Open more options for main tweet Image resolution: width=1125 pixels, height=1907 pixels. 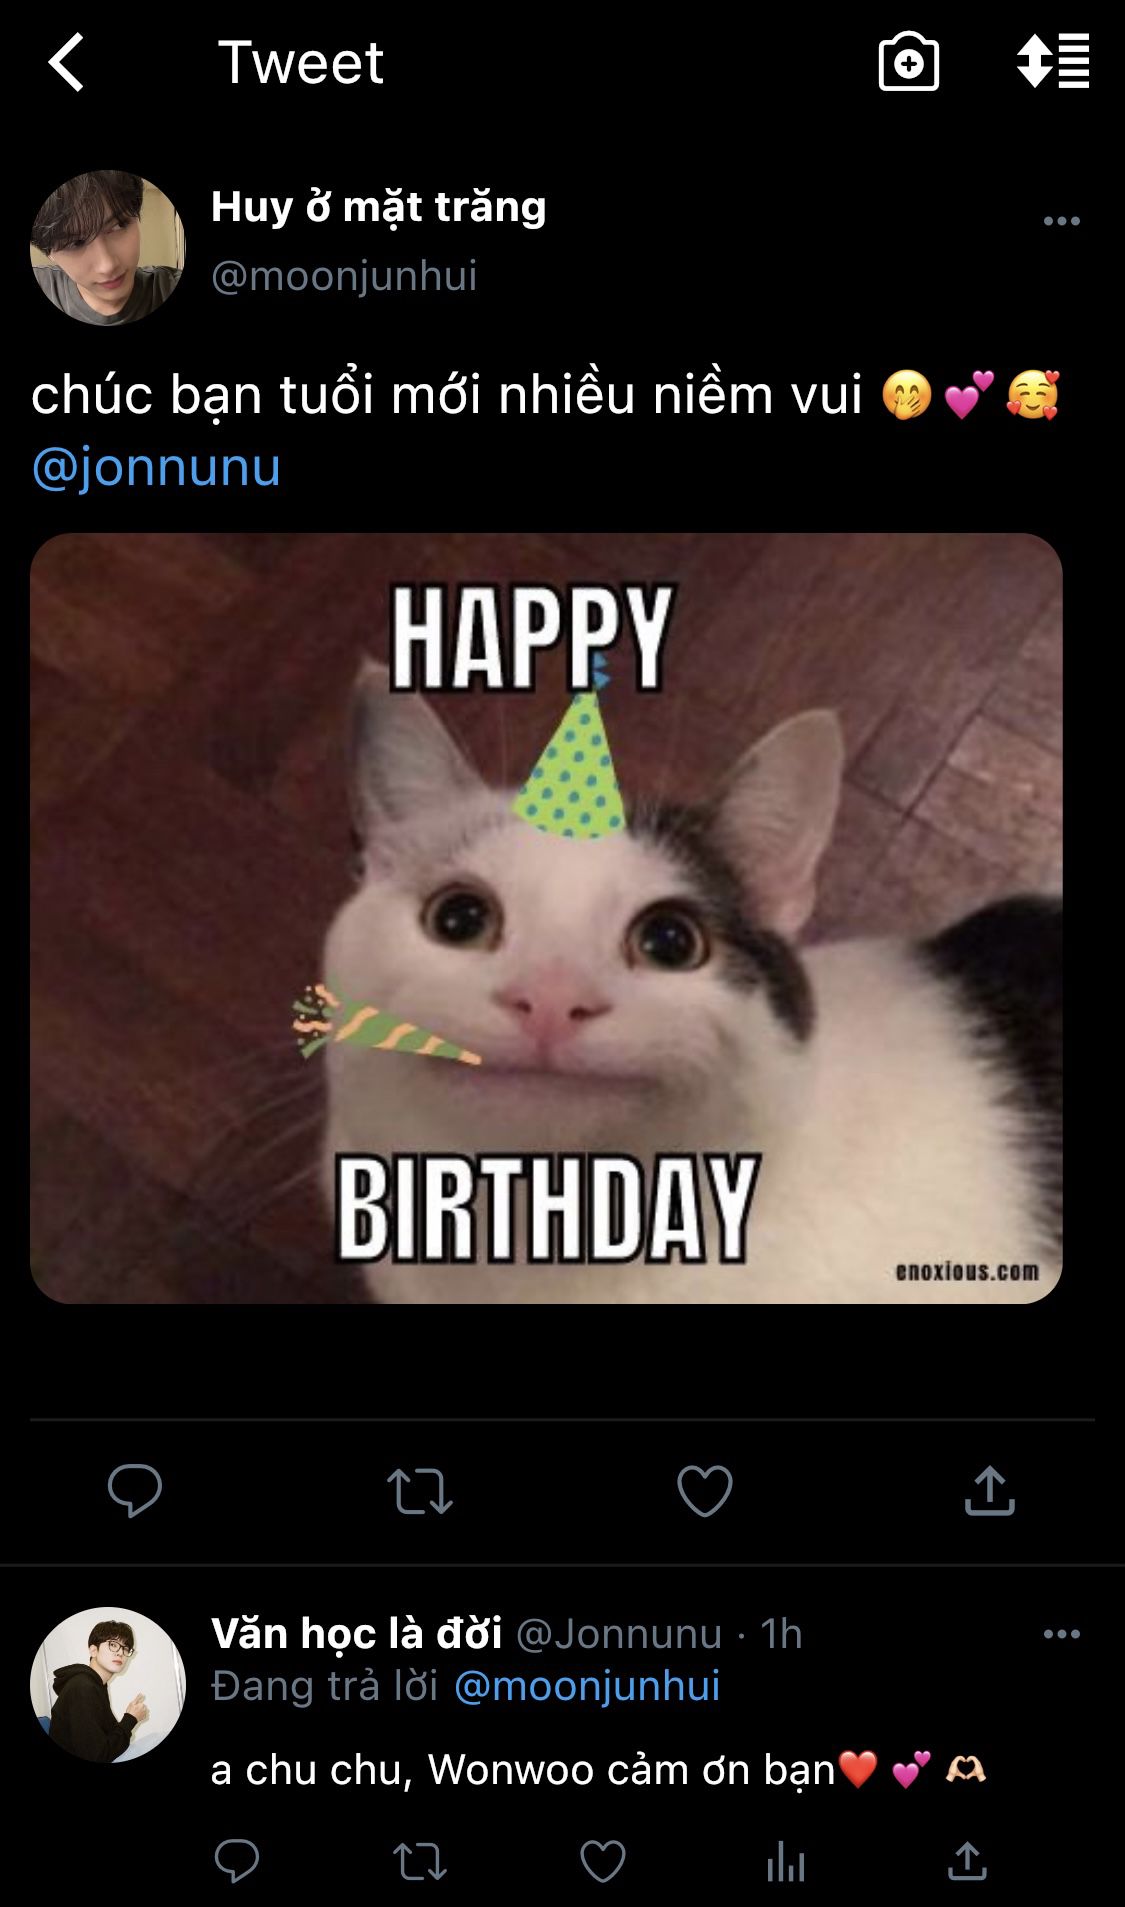tap(1061, 221)
